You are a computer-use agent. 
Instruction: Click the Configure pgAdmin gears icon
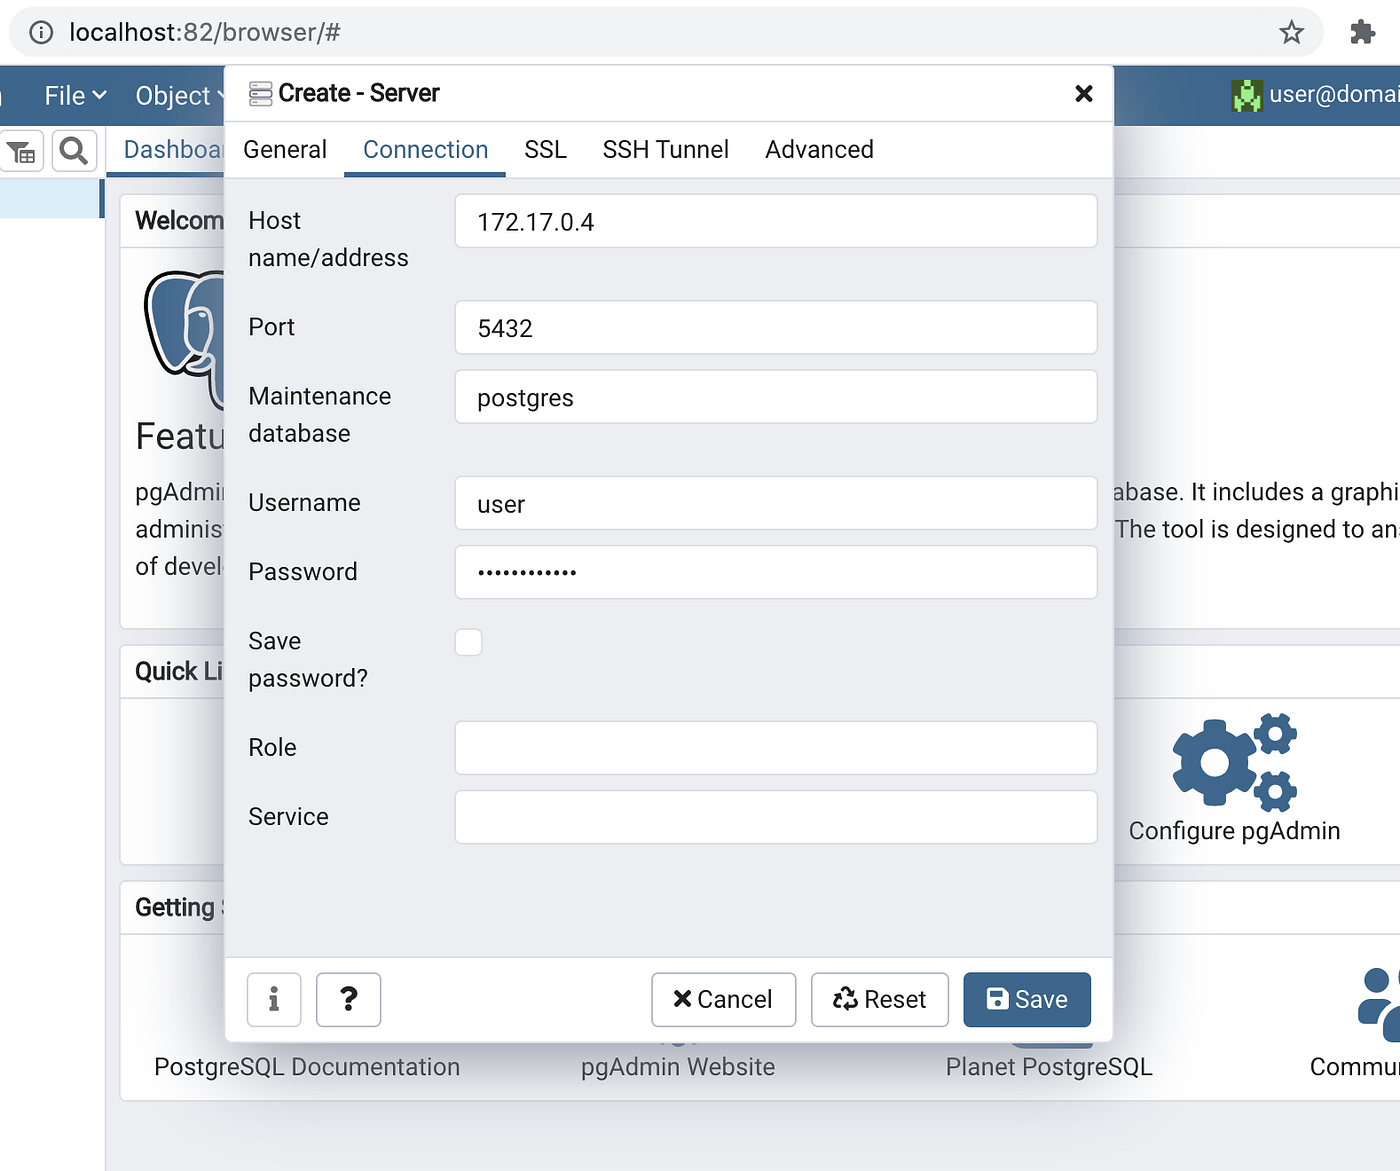(x=1235, y=760)
